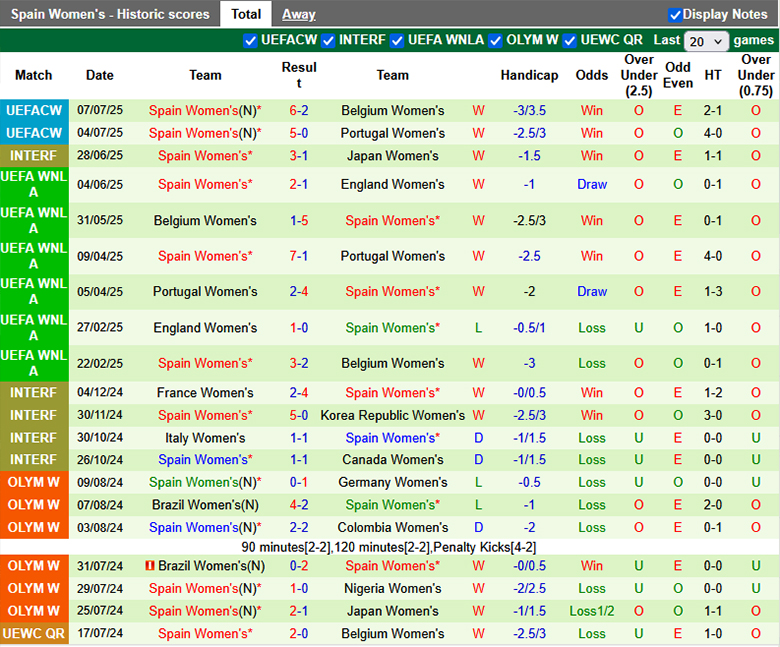
Task: Switch to the Total tab
Action: (x=246, y=14)
